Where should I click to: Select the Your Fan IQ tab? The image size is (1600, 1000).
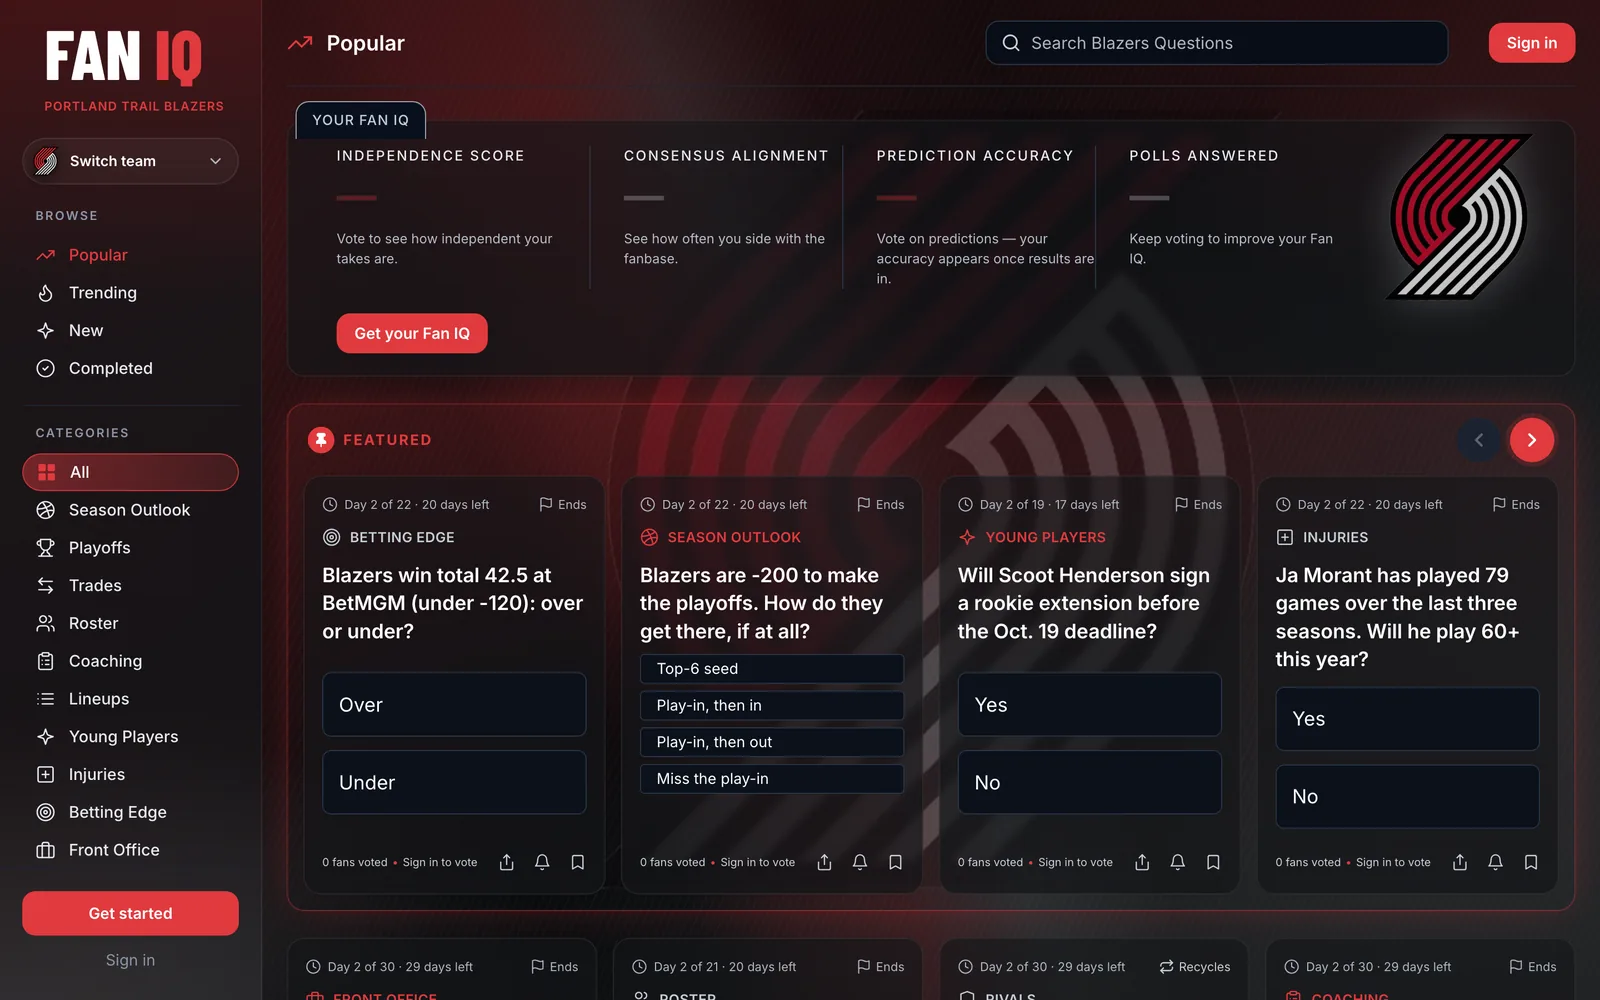point(361,120)
